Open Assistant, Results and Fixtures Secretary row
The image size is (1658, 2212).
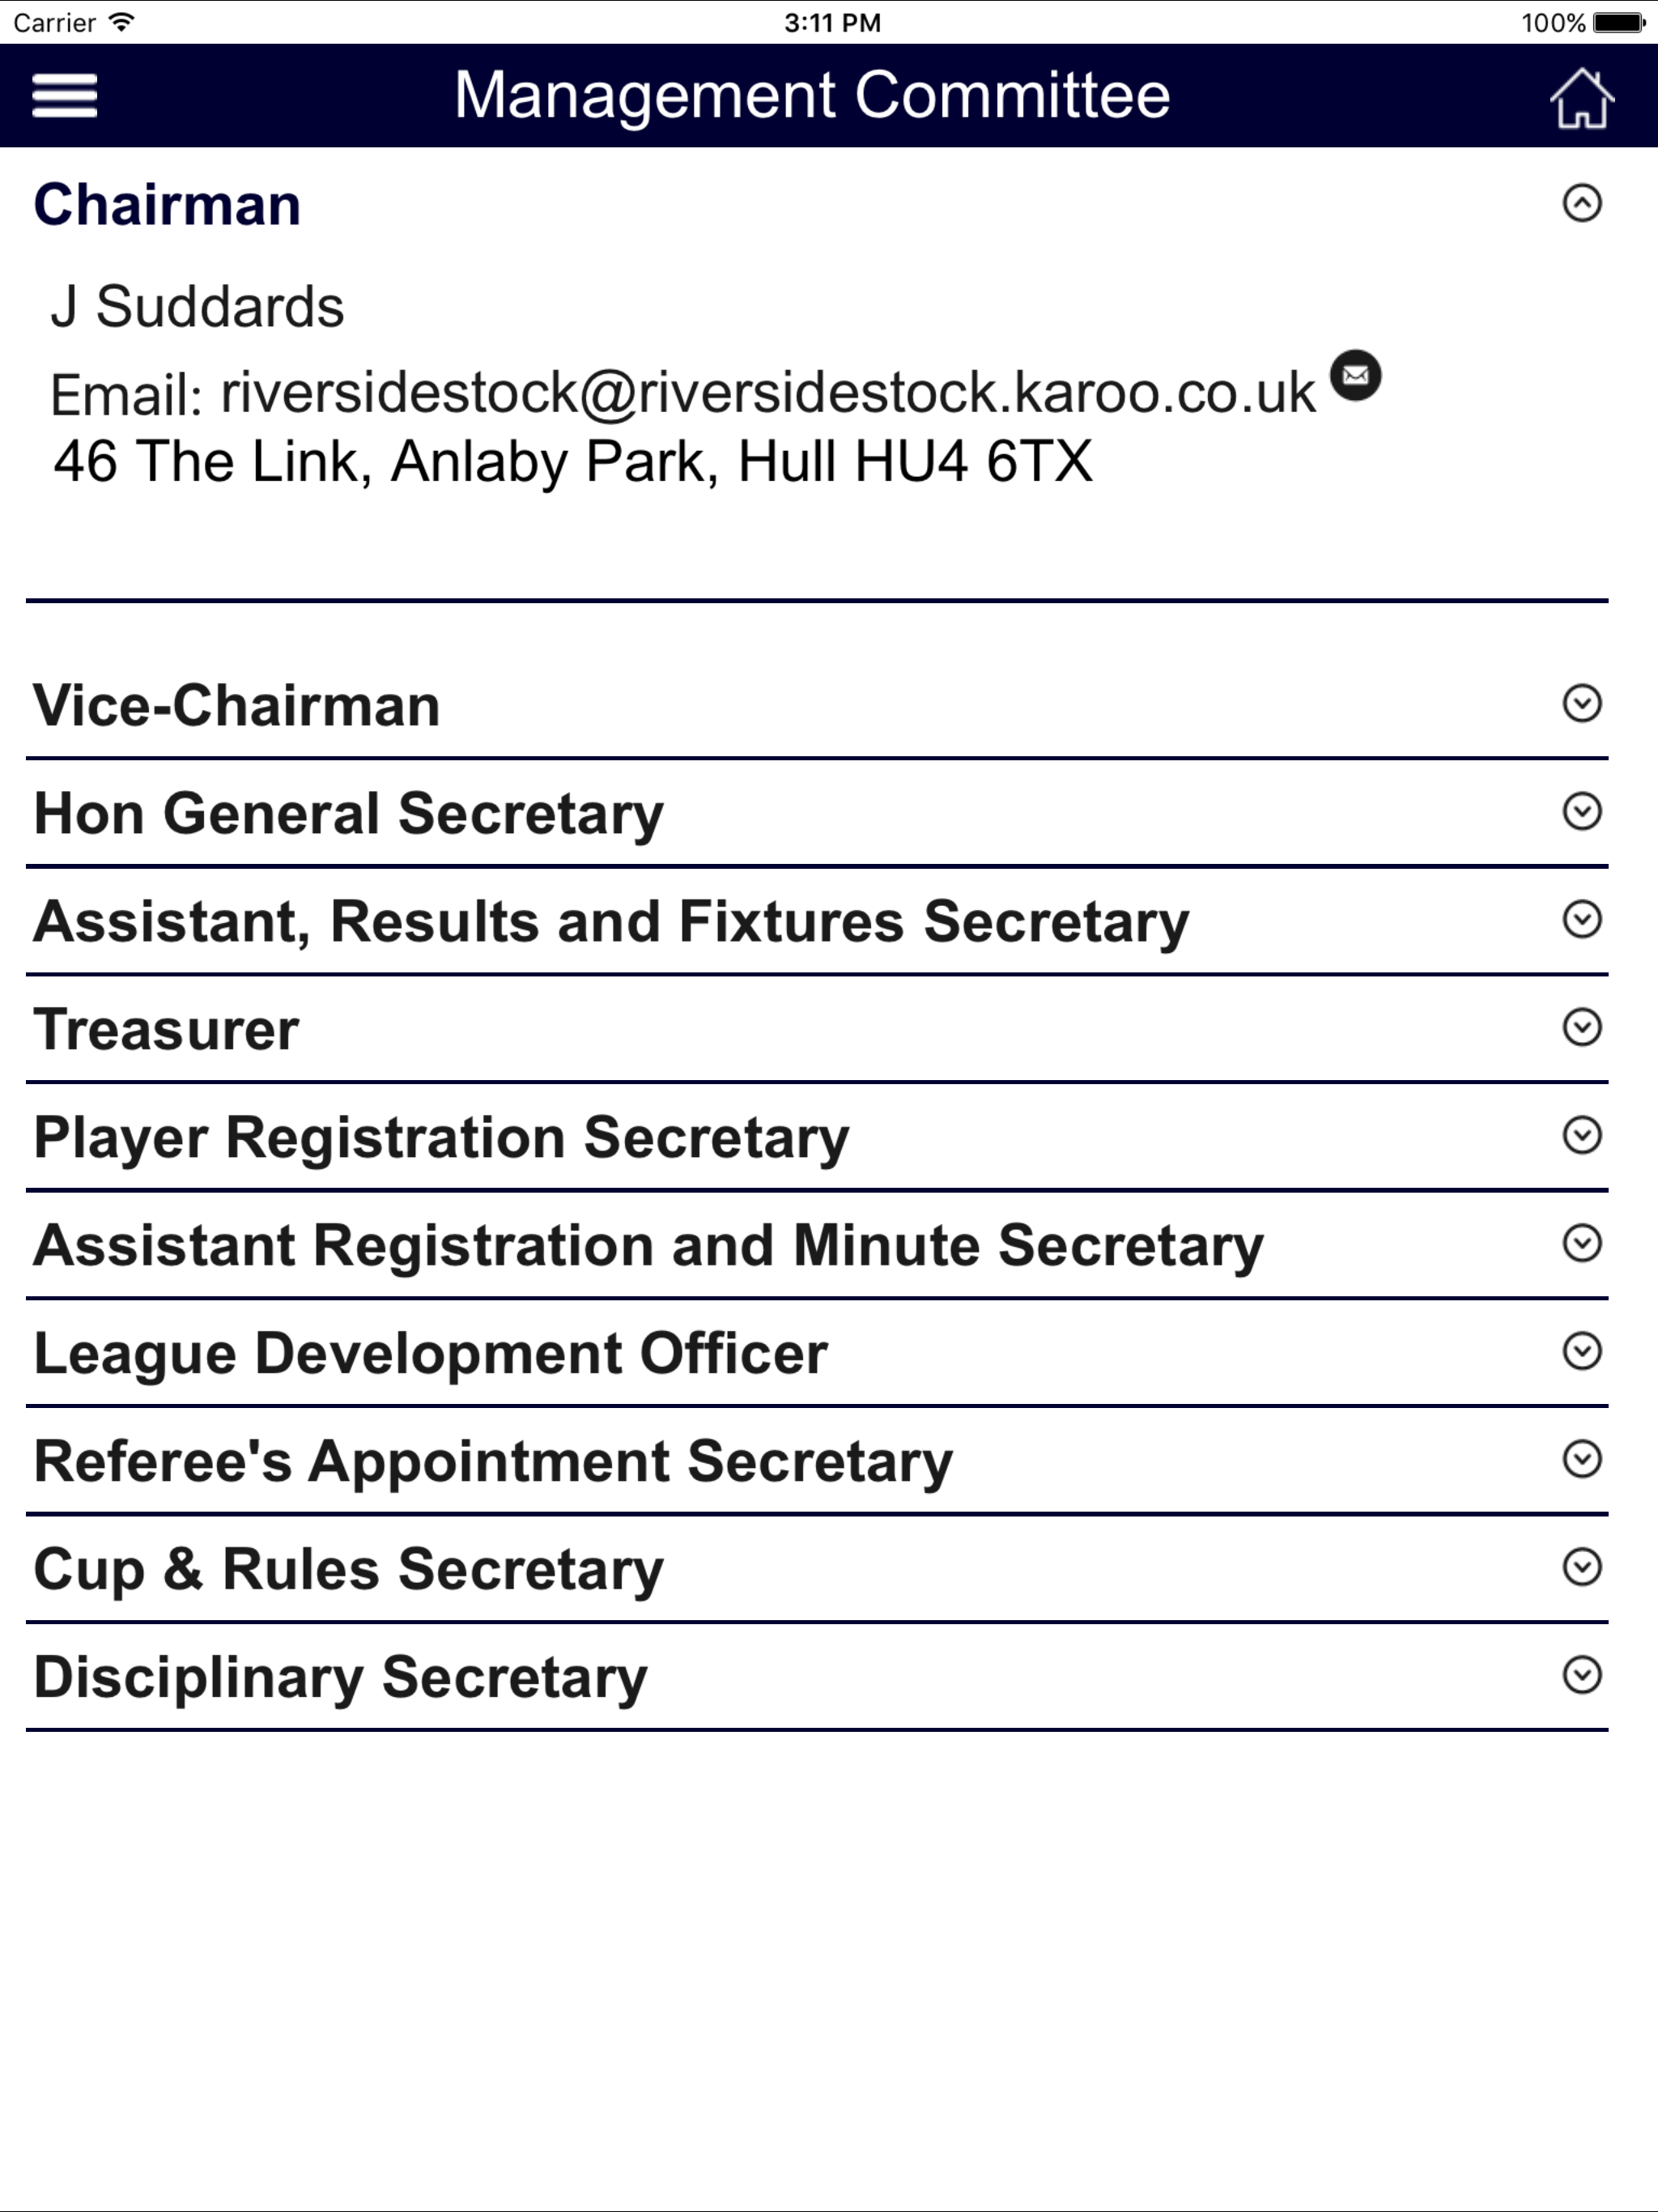pos(817,921)
